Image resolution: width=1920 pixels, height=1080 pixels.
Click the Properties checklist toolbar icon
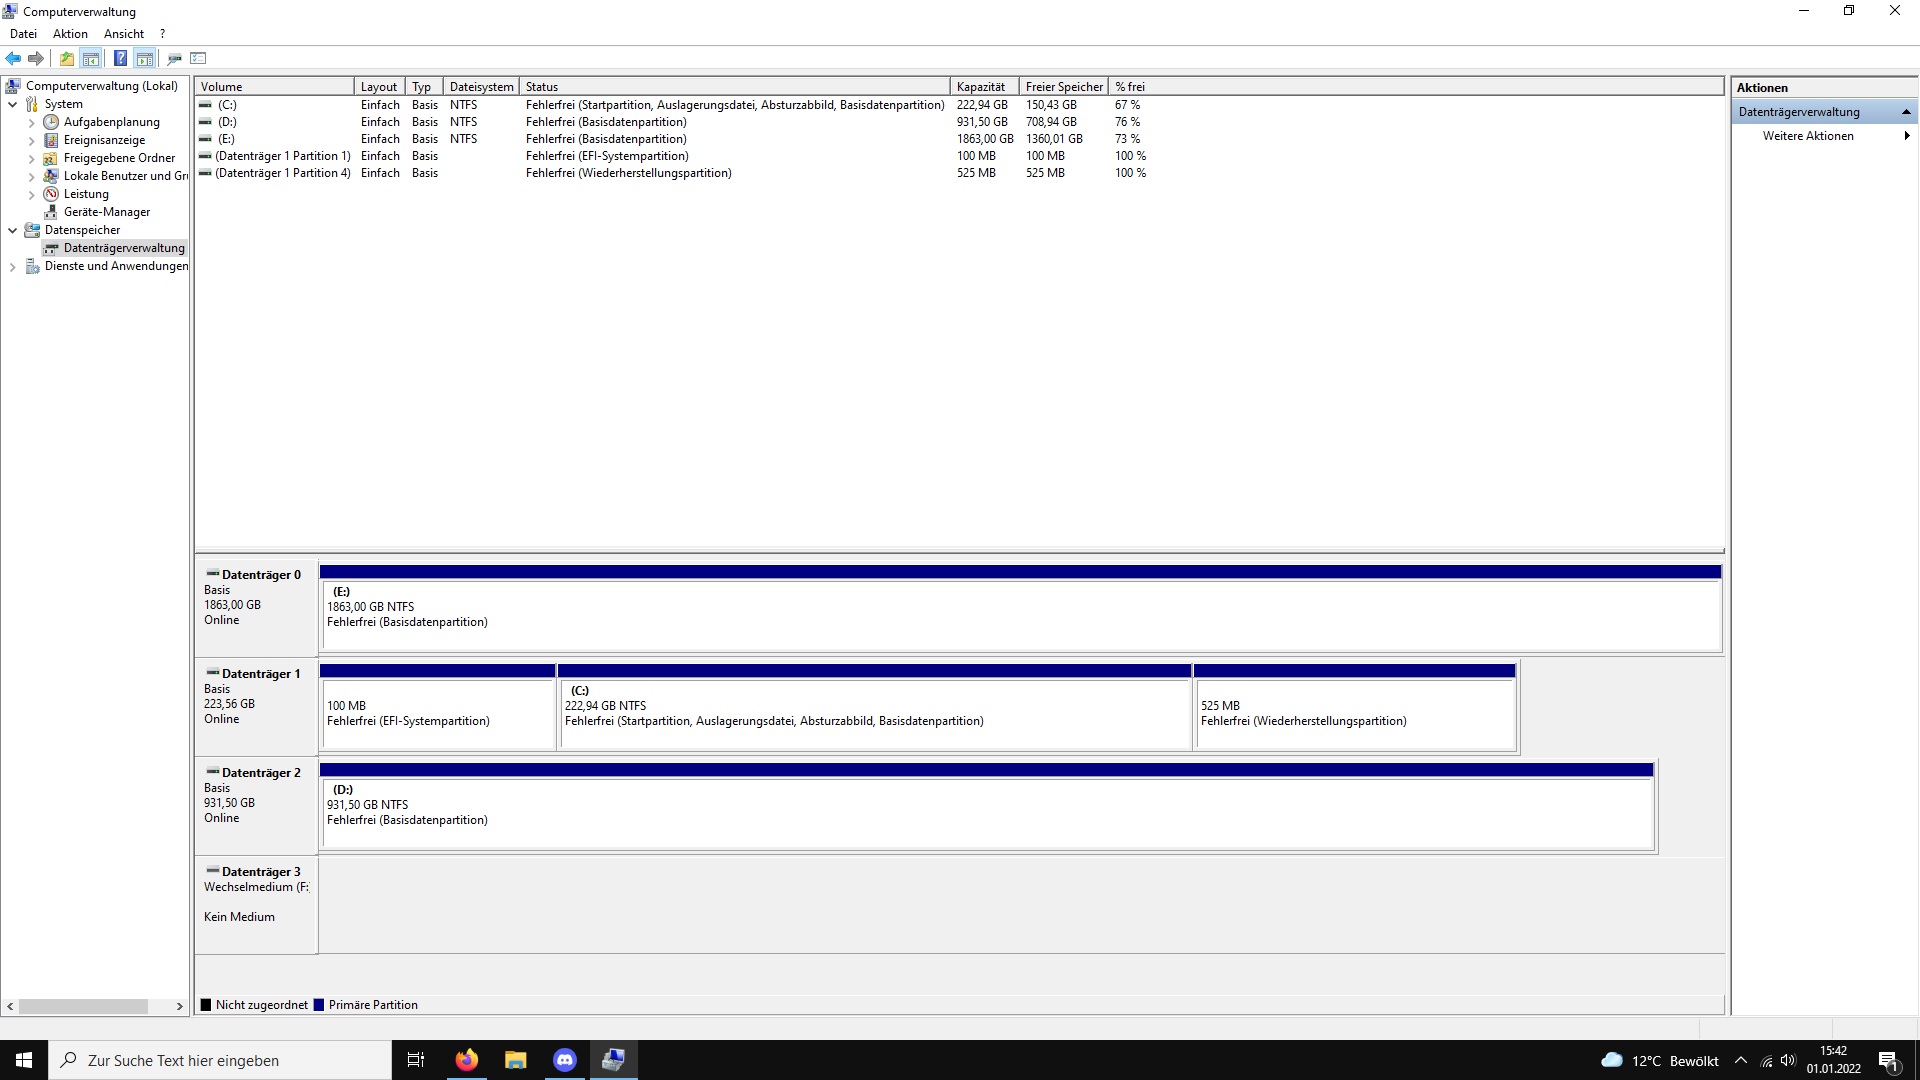point(198,58)
